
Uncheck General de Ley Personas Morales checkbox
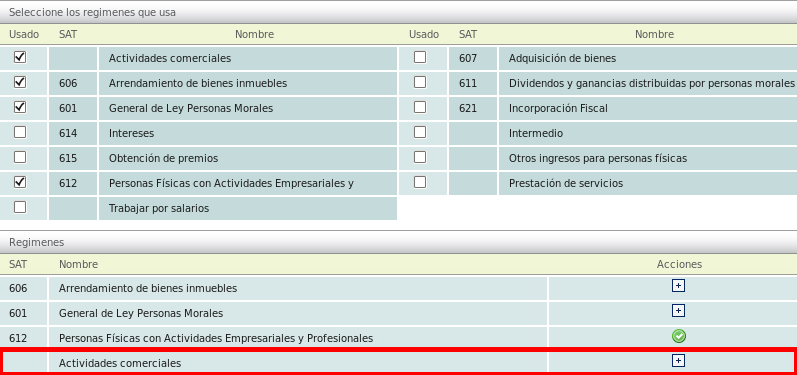coord(20,107)
